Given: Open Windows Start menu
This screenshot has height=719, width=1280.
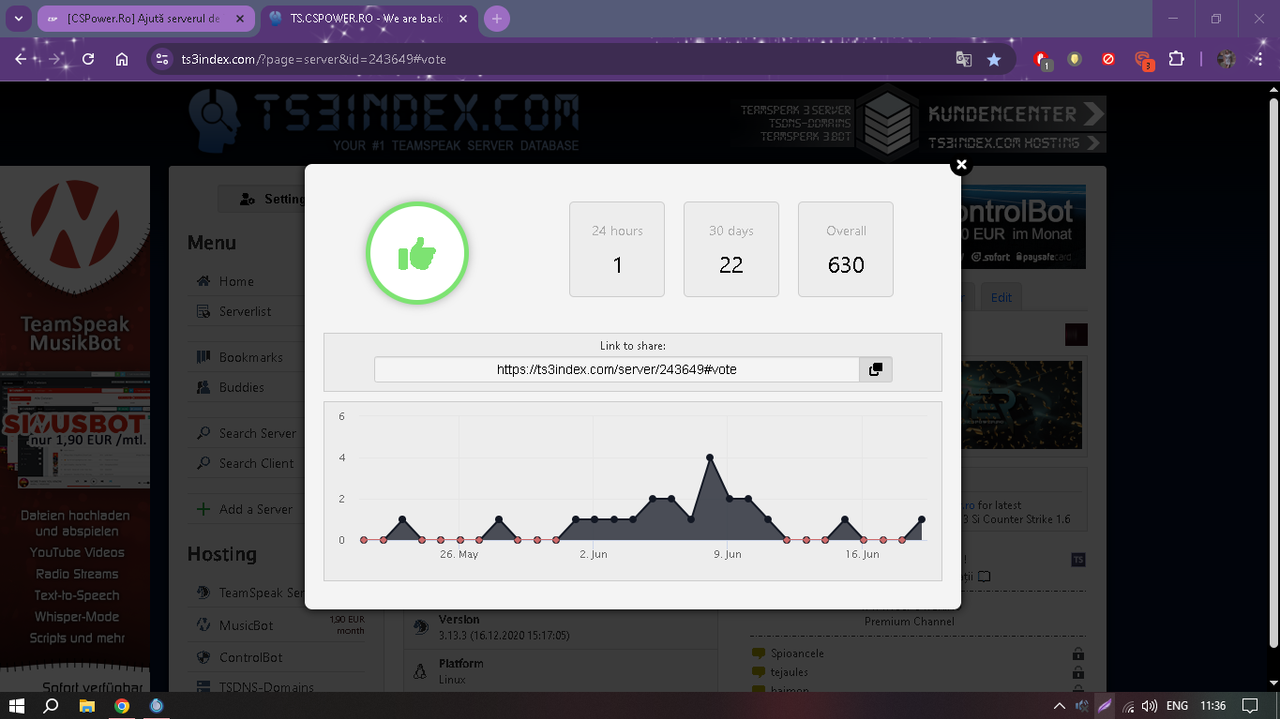Looking at the screenshot, I should pyautogui.click(x=18, y=706).
